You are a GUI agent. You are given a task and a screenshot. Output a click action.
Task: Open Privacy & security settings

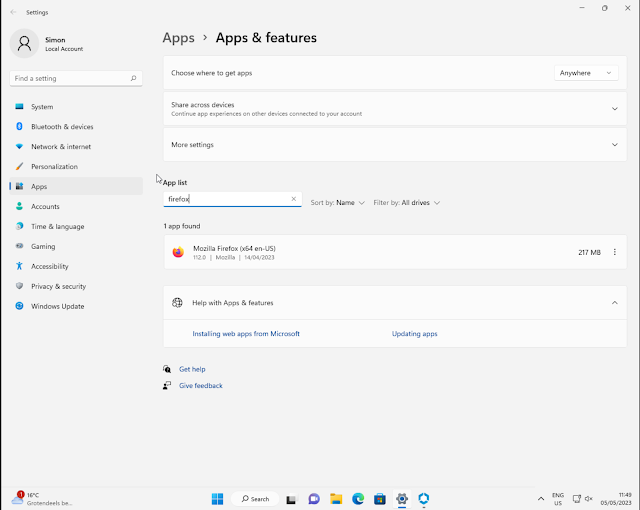click(x=76, y=286)
